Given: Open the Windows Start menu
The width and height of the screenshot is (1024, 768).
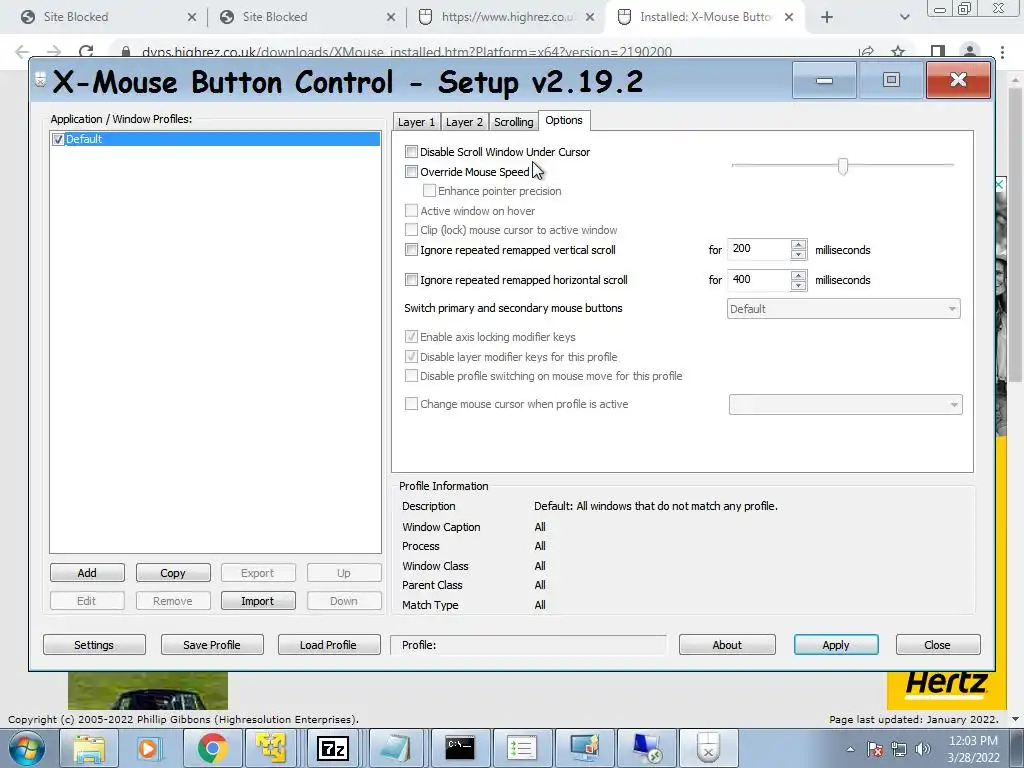Looking at the screenshot, I should [x=25, y=748].
